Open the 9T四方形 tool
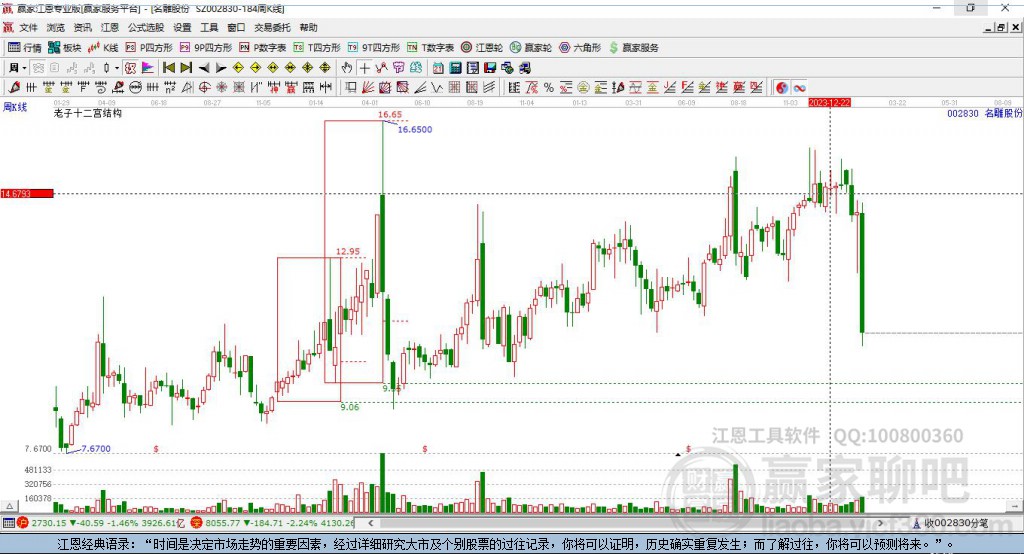The height and width of the screenshot is (554, 1024). coord(374,48)
